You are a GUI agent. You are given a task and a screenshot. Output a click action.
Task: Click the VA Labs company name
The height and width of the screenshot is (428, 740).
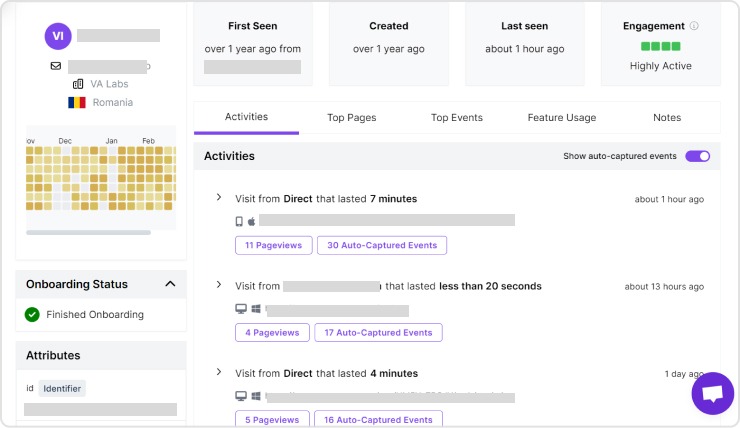coord(109,84)
